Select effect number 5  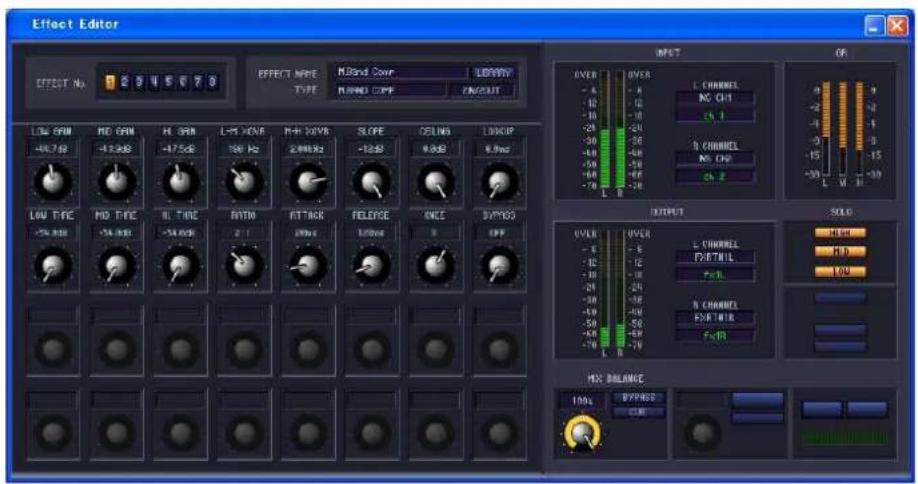(168, 82)
